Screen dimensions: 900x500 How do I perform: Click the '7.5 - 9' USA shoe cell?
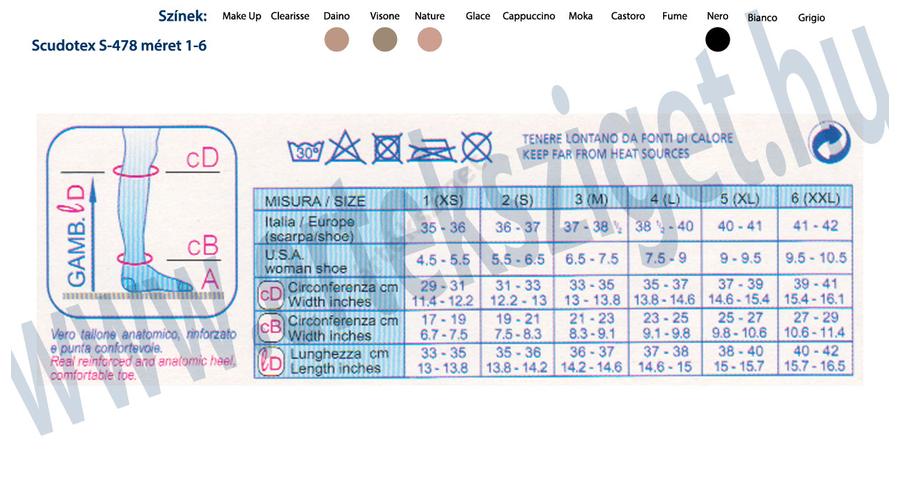[x=665, y=258]
